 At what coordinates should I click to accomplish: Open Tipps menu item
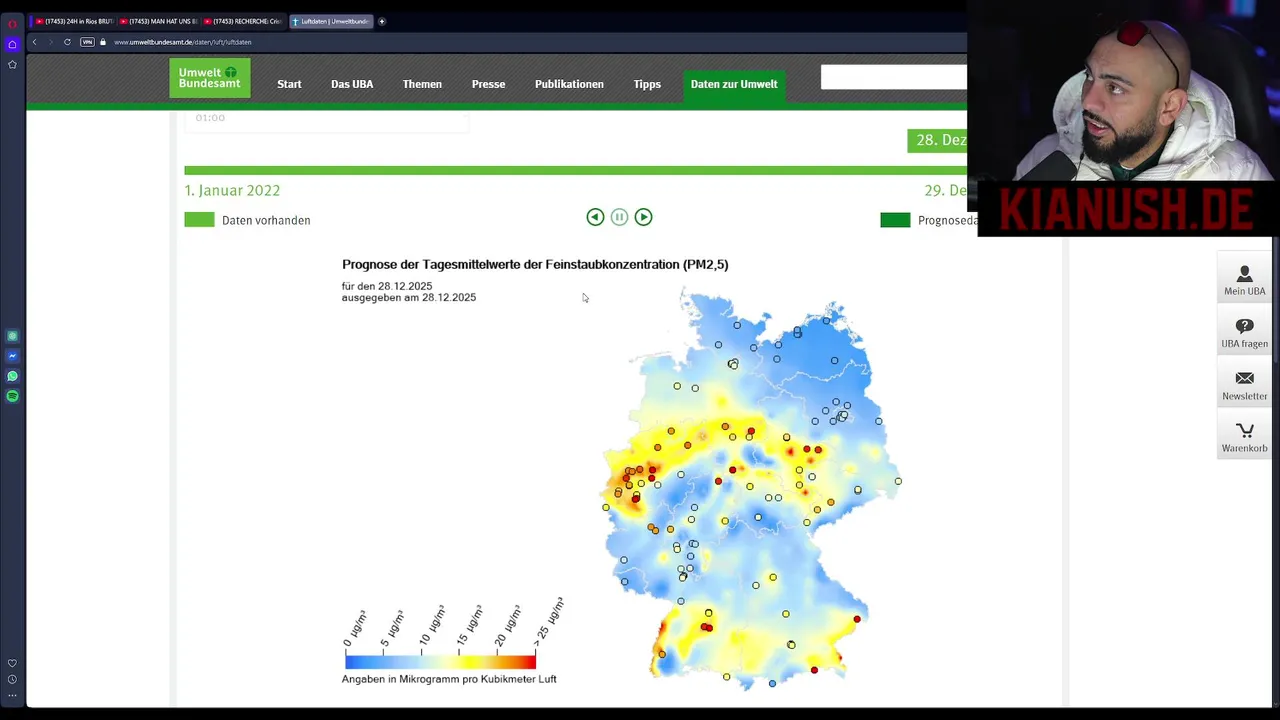pos(647,84)
